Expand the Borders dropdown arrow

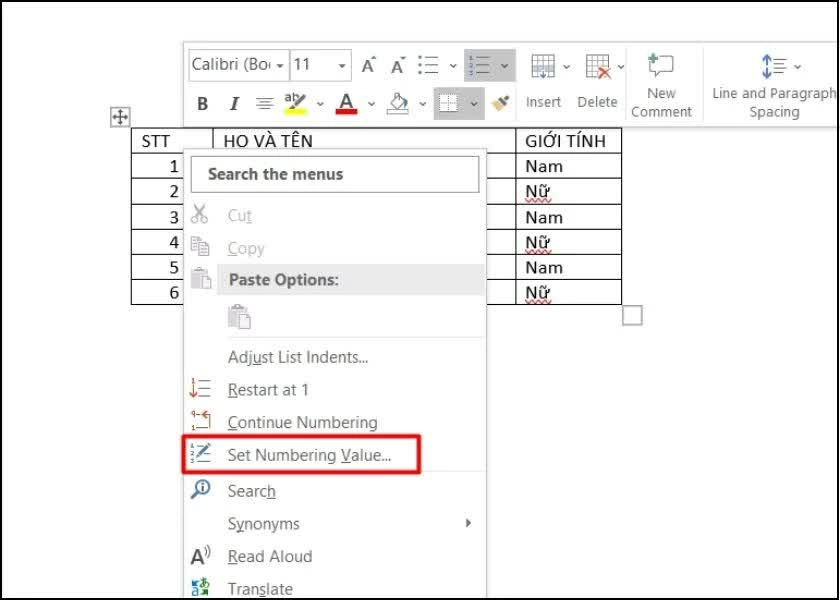[474, 103]
